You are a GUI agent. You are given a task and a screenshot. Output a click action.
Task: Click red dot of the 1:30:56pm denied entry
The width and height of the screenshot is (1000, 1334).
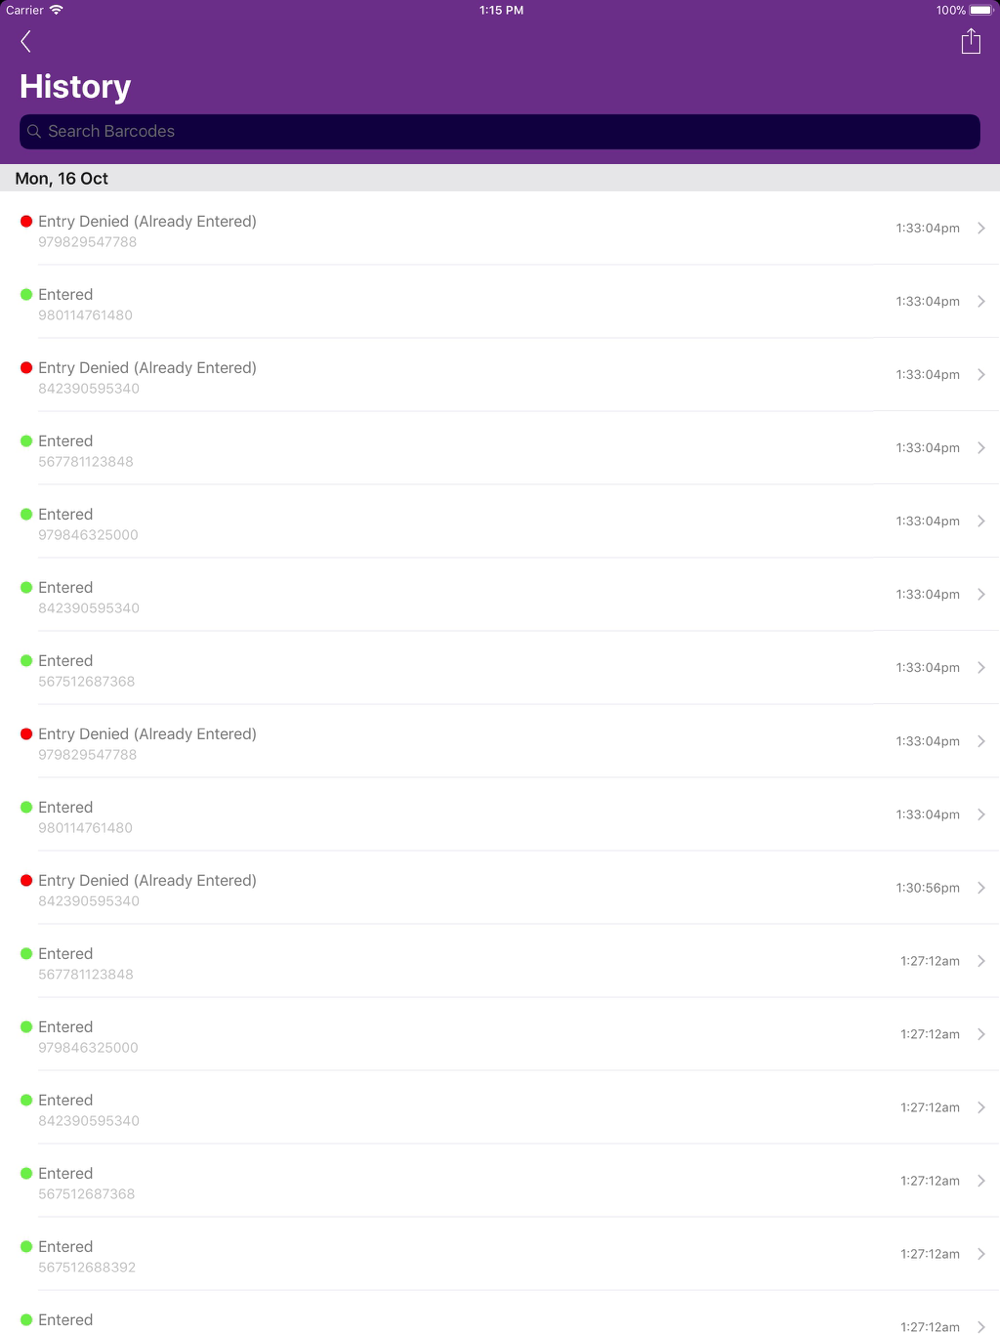pyautogui.click(x=26, y=881)
